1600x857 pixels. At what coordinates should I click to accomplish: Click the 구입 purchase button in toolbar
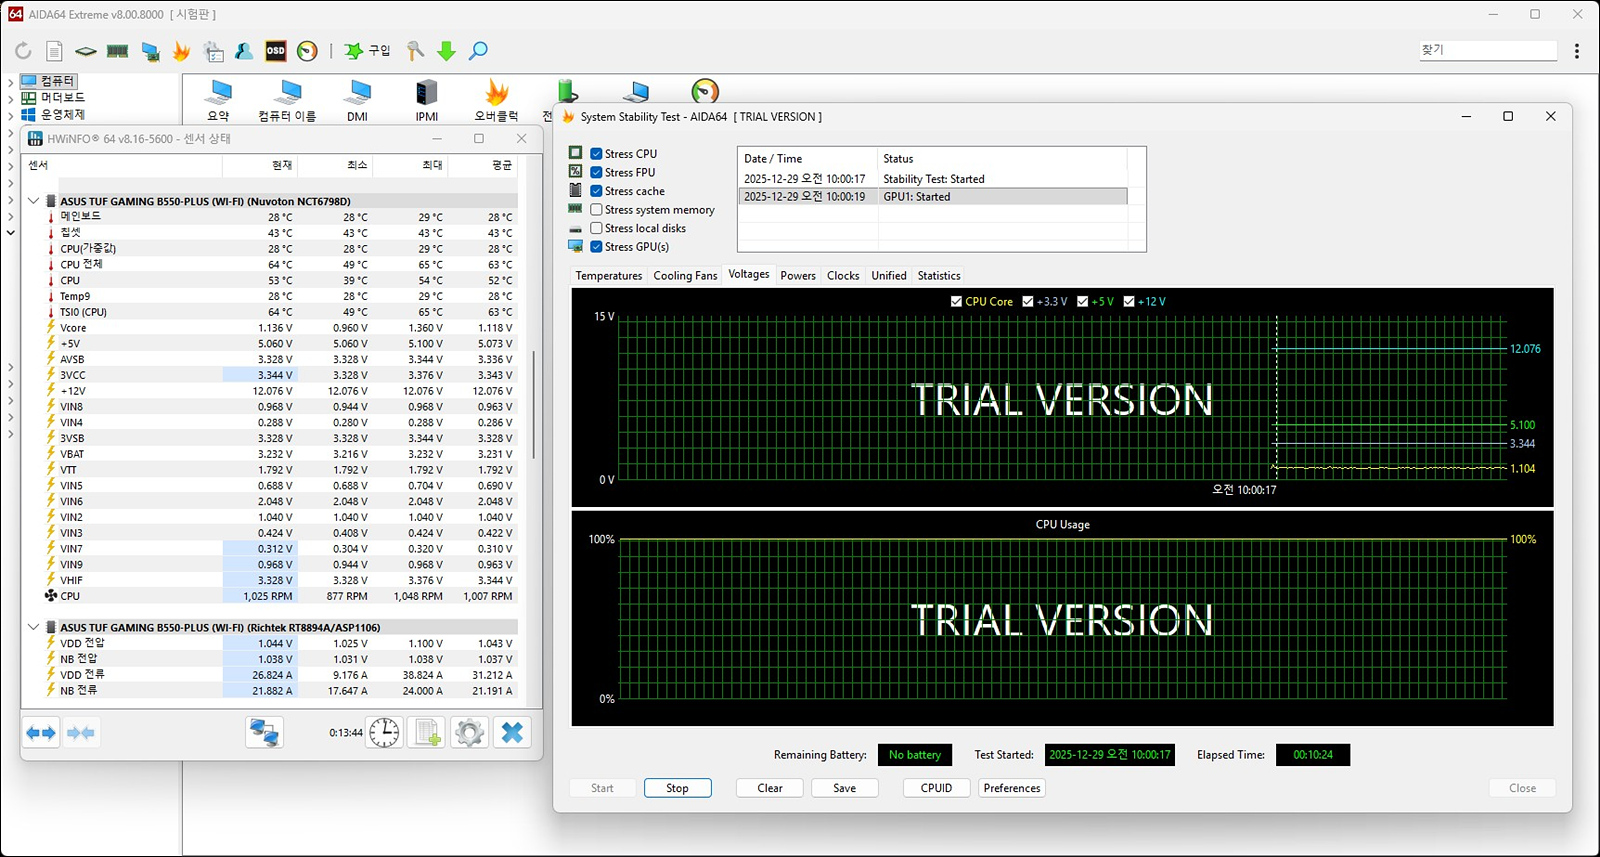click(367, 50)
